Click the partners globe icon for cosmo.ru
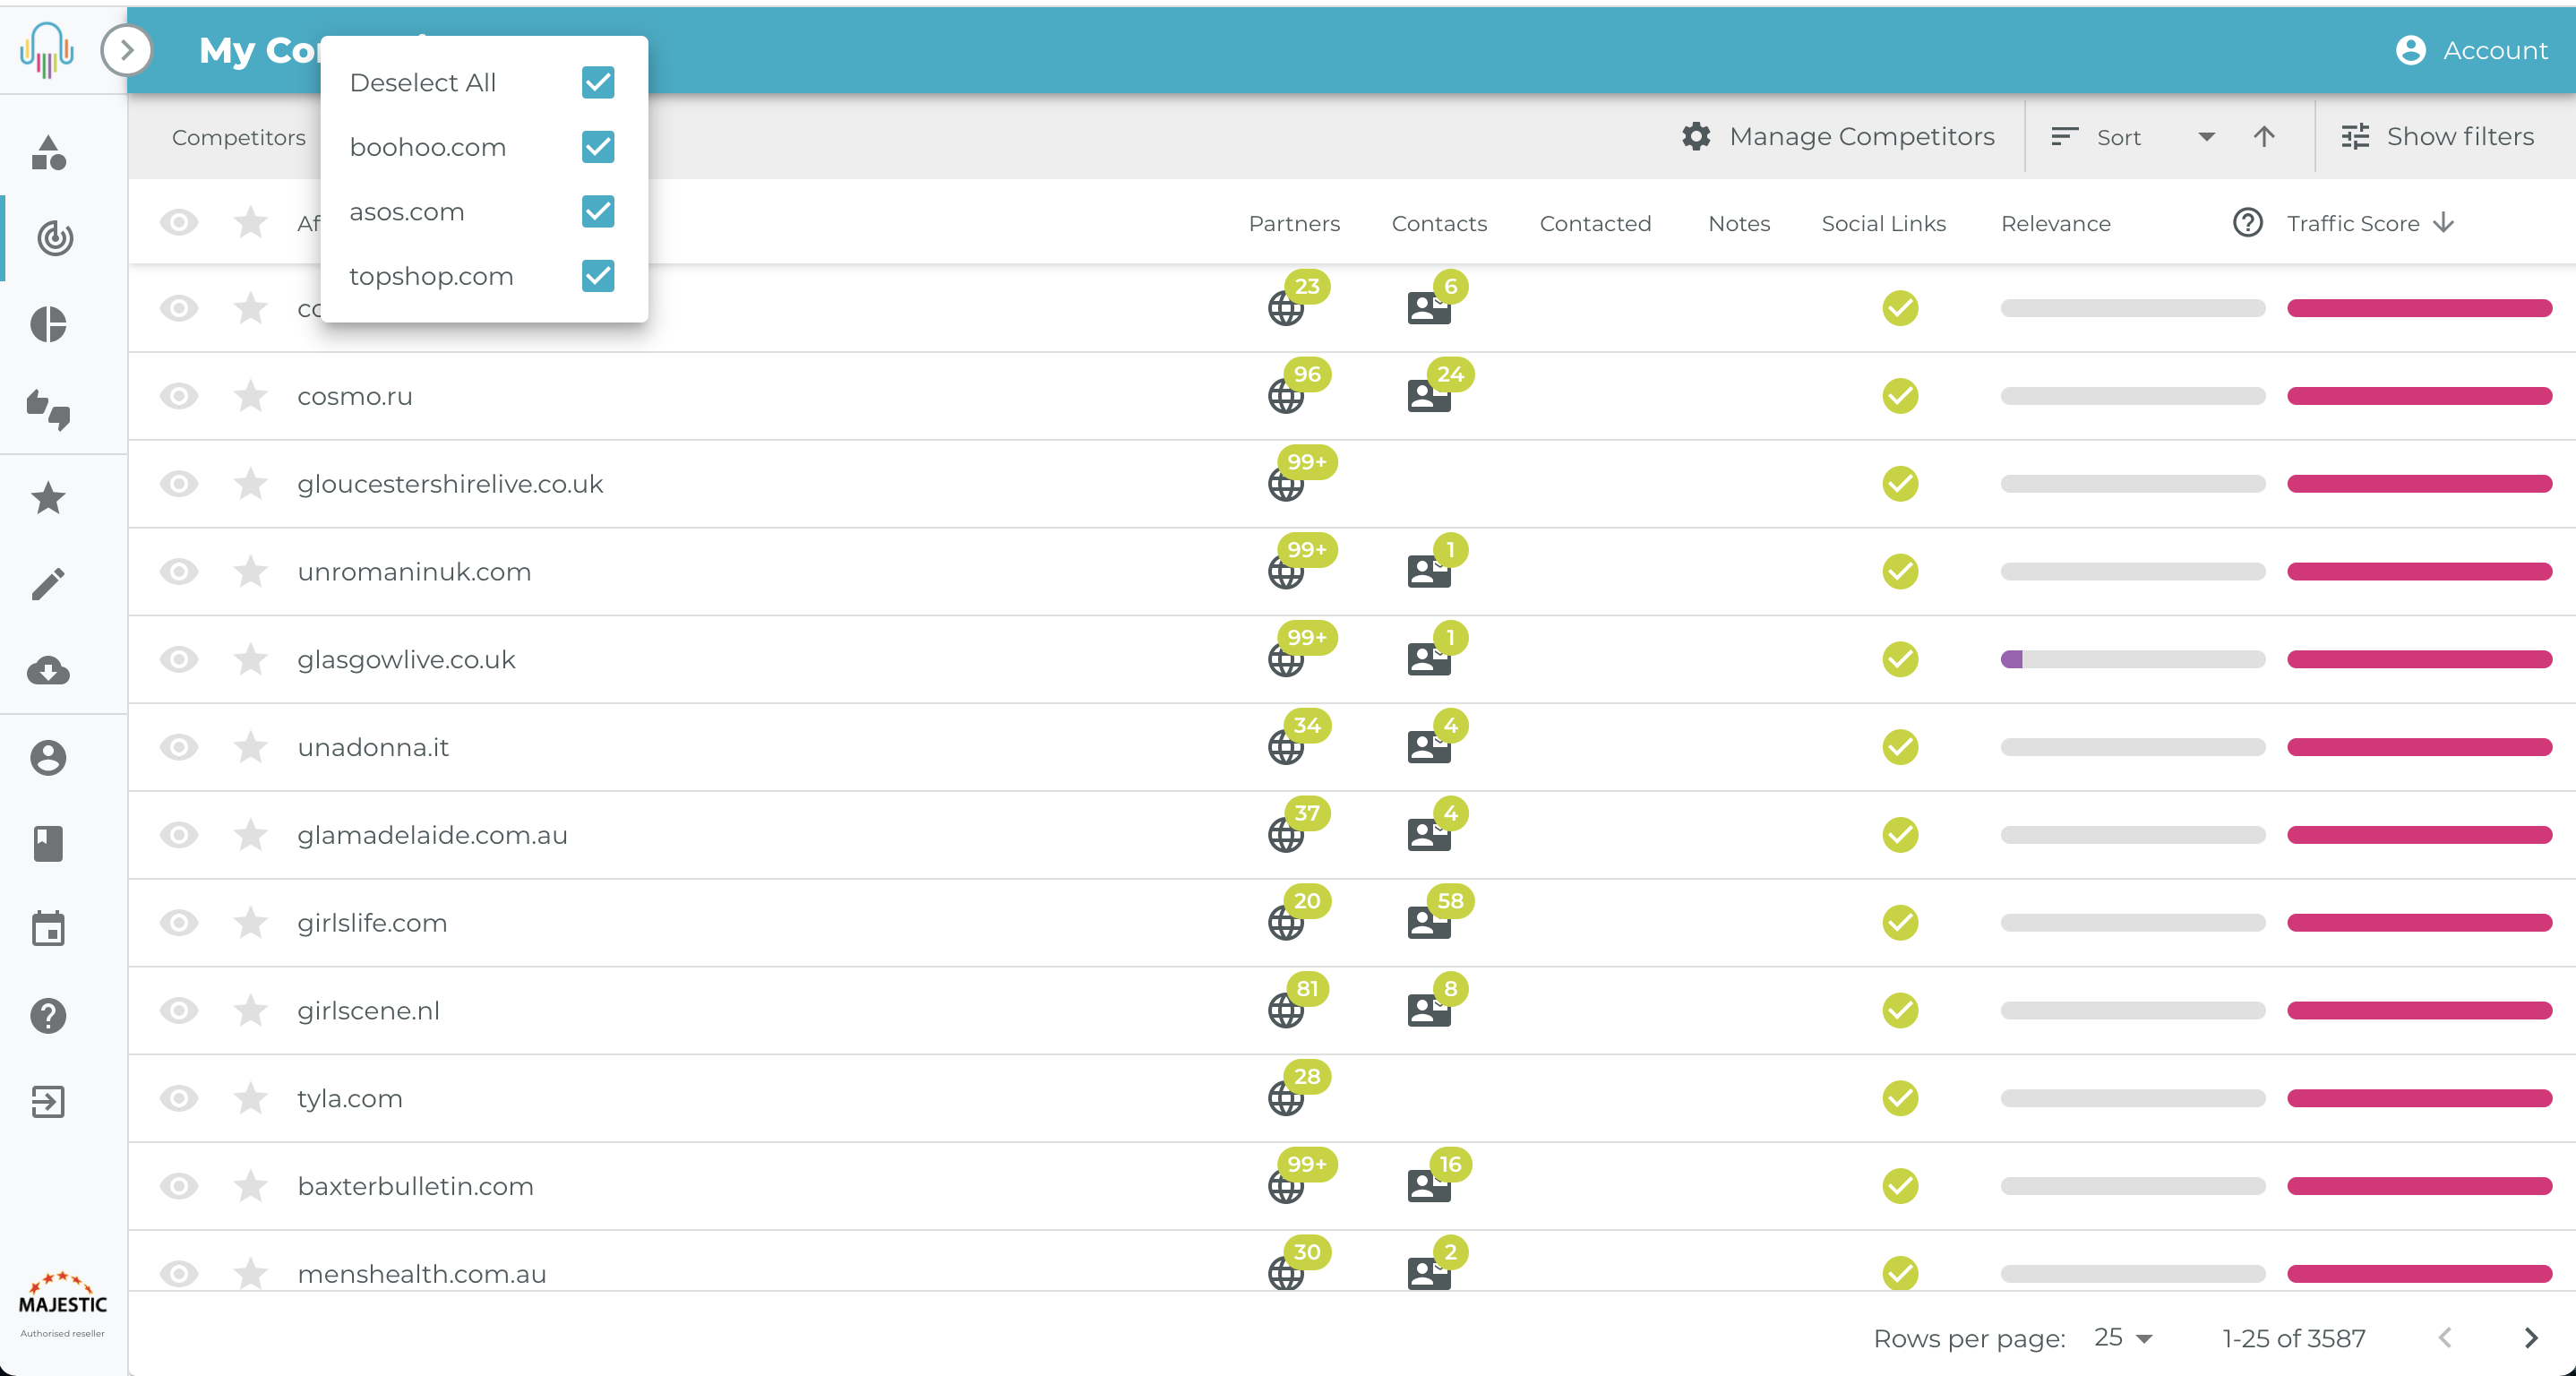 [1286, 397]
